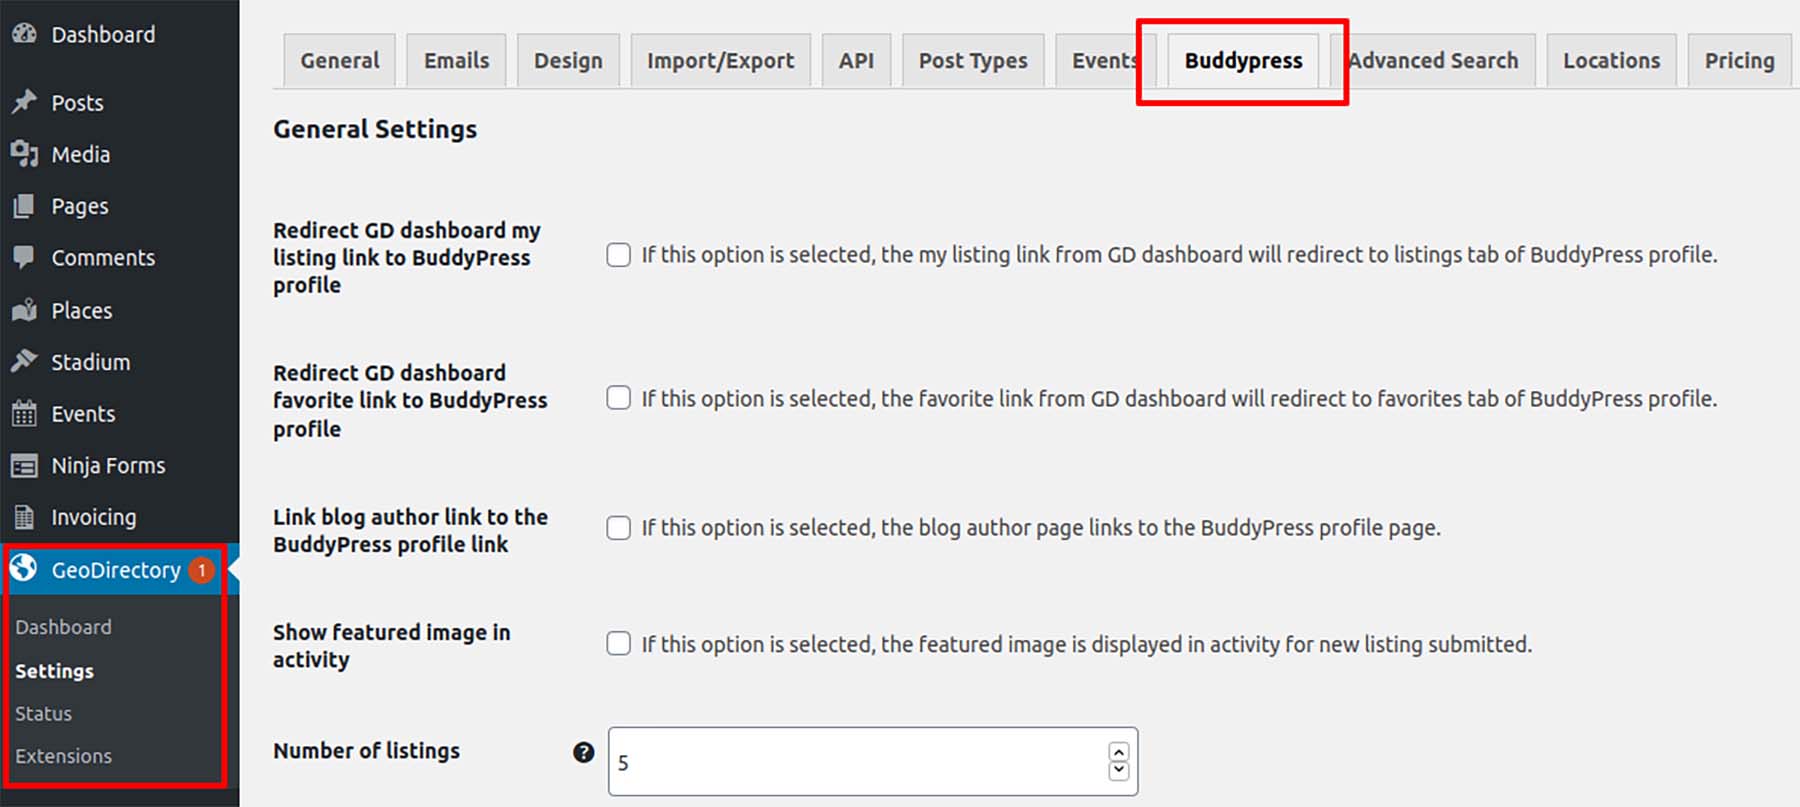
Task: Click the Invoicing document icon
Action: 24,517
